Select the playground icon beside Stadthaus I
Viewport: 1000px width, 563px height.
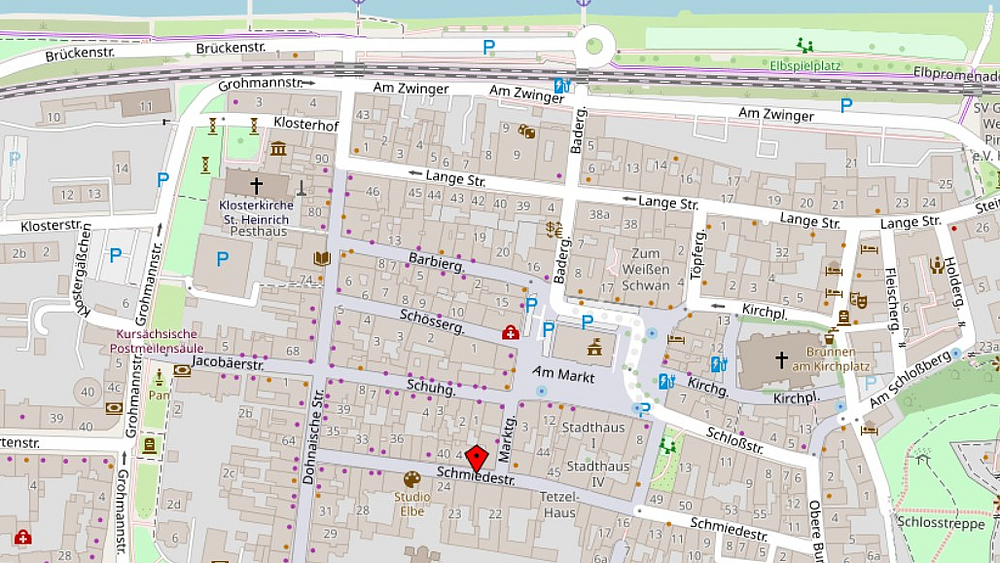[667, 445]
